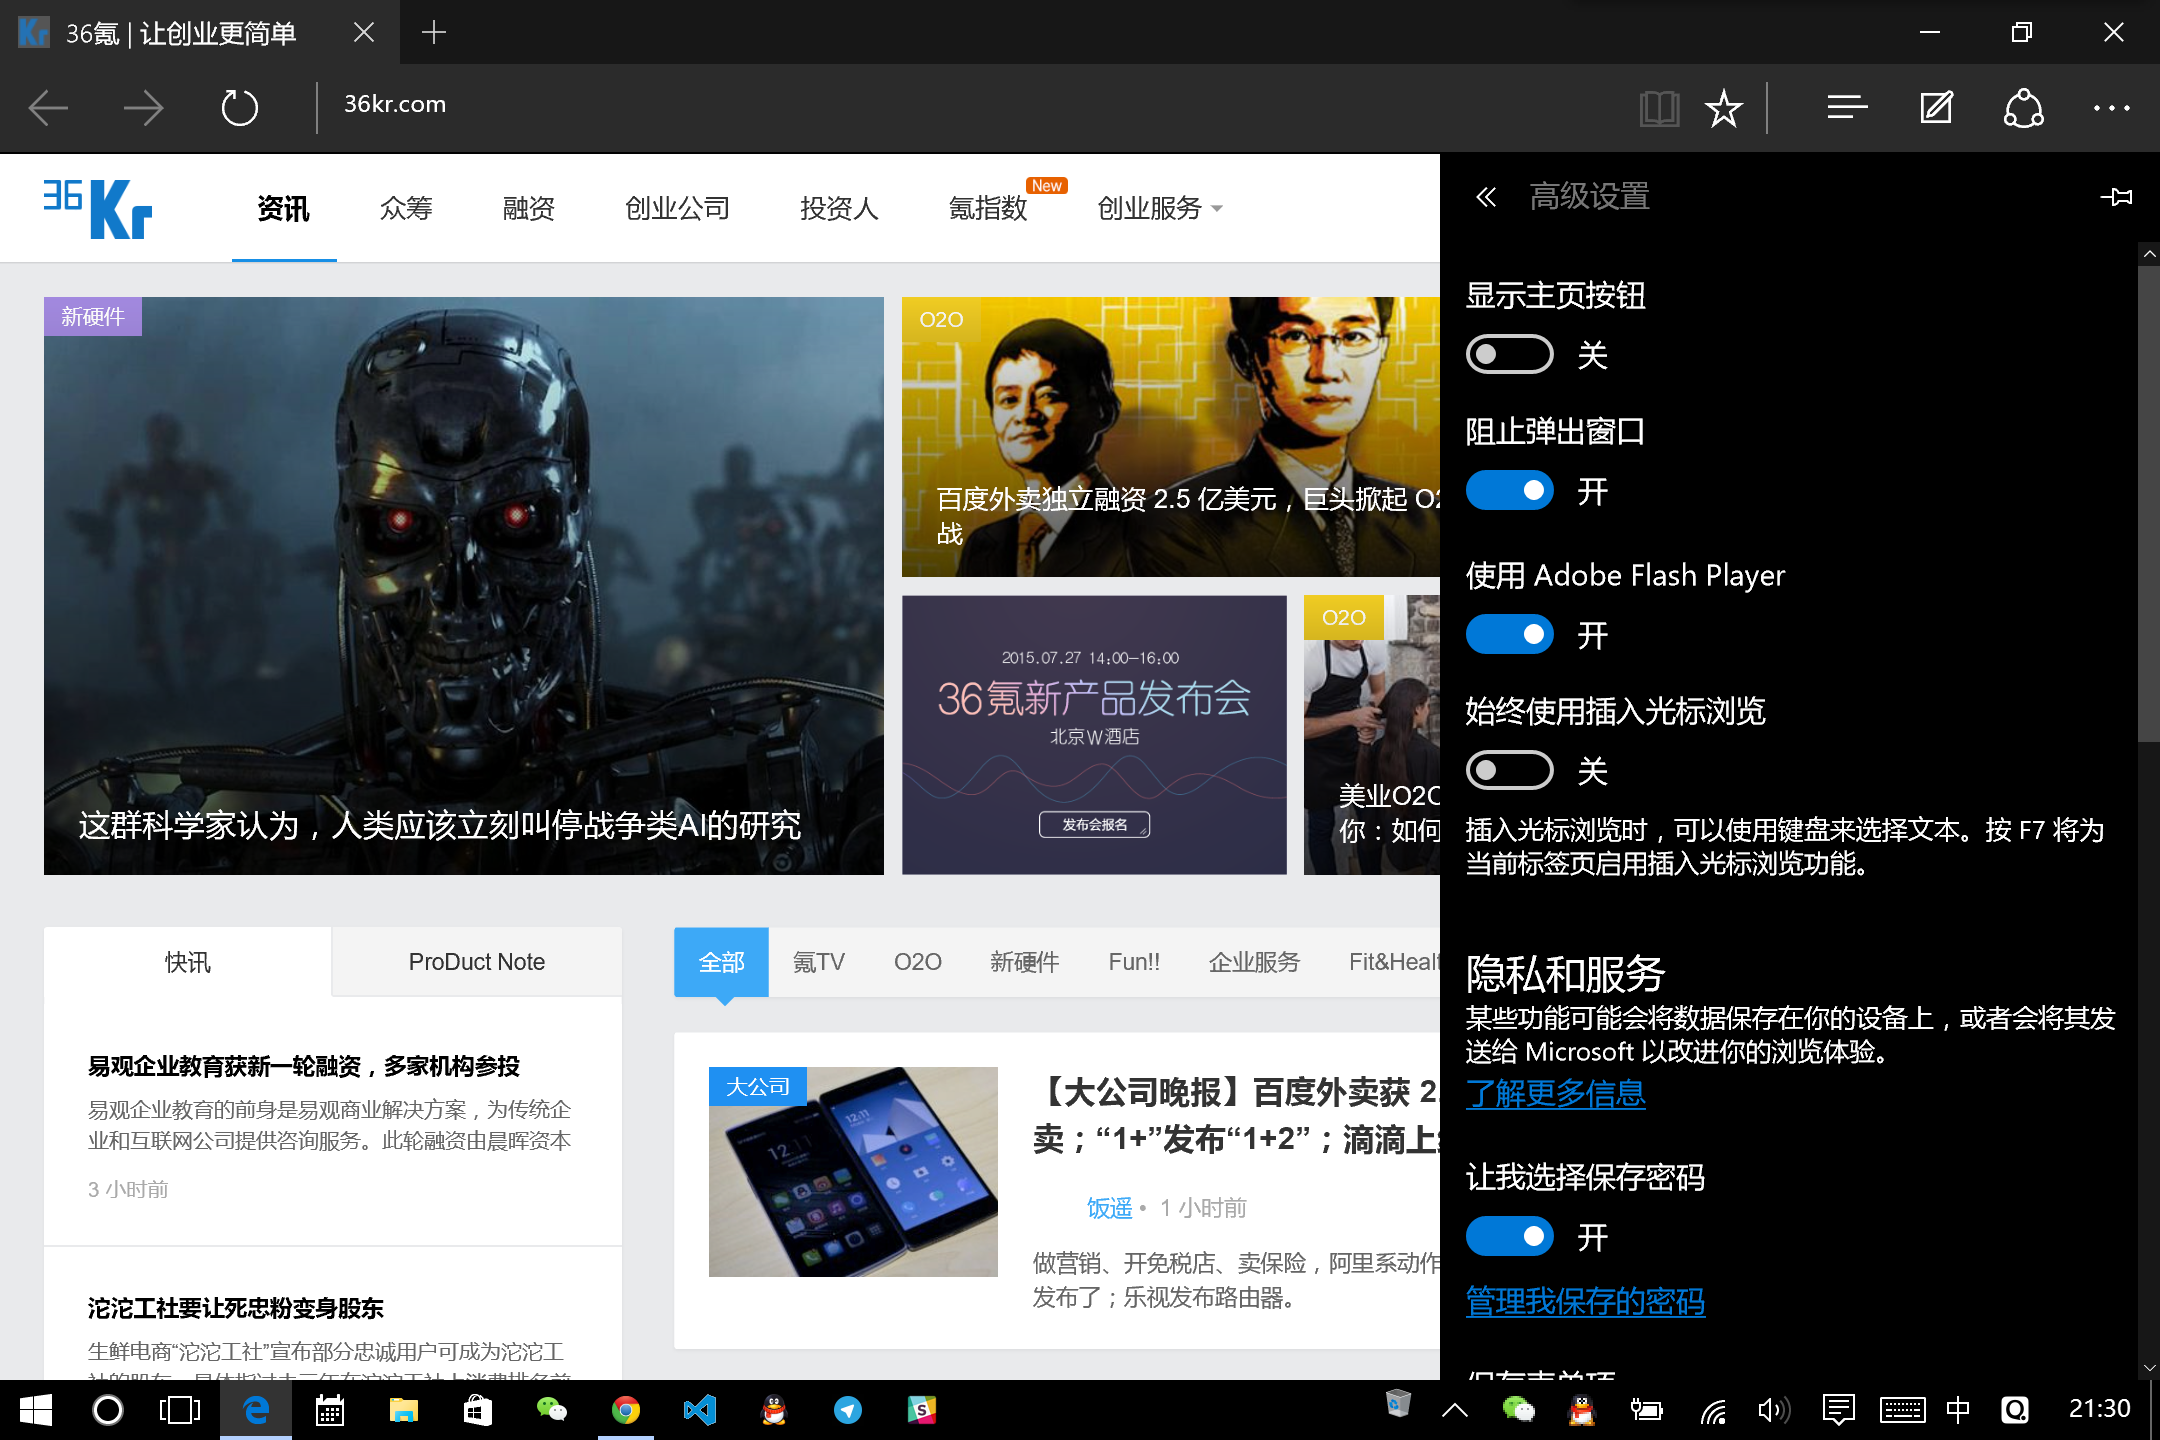
Task: Open Windows Store from taskbar
Action: [478, 1410]
